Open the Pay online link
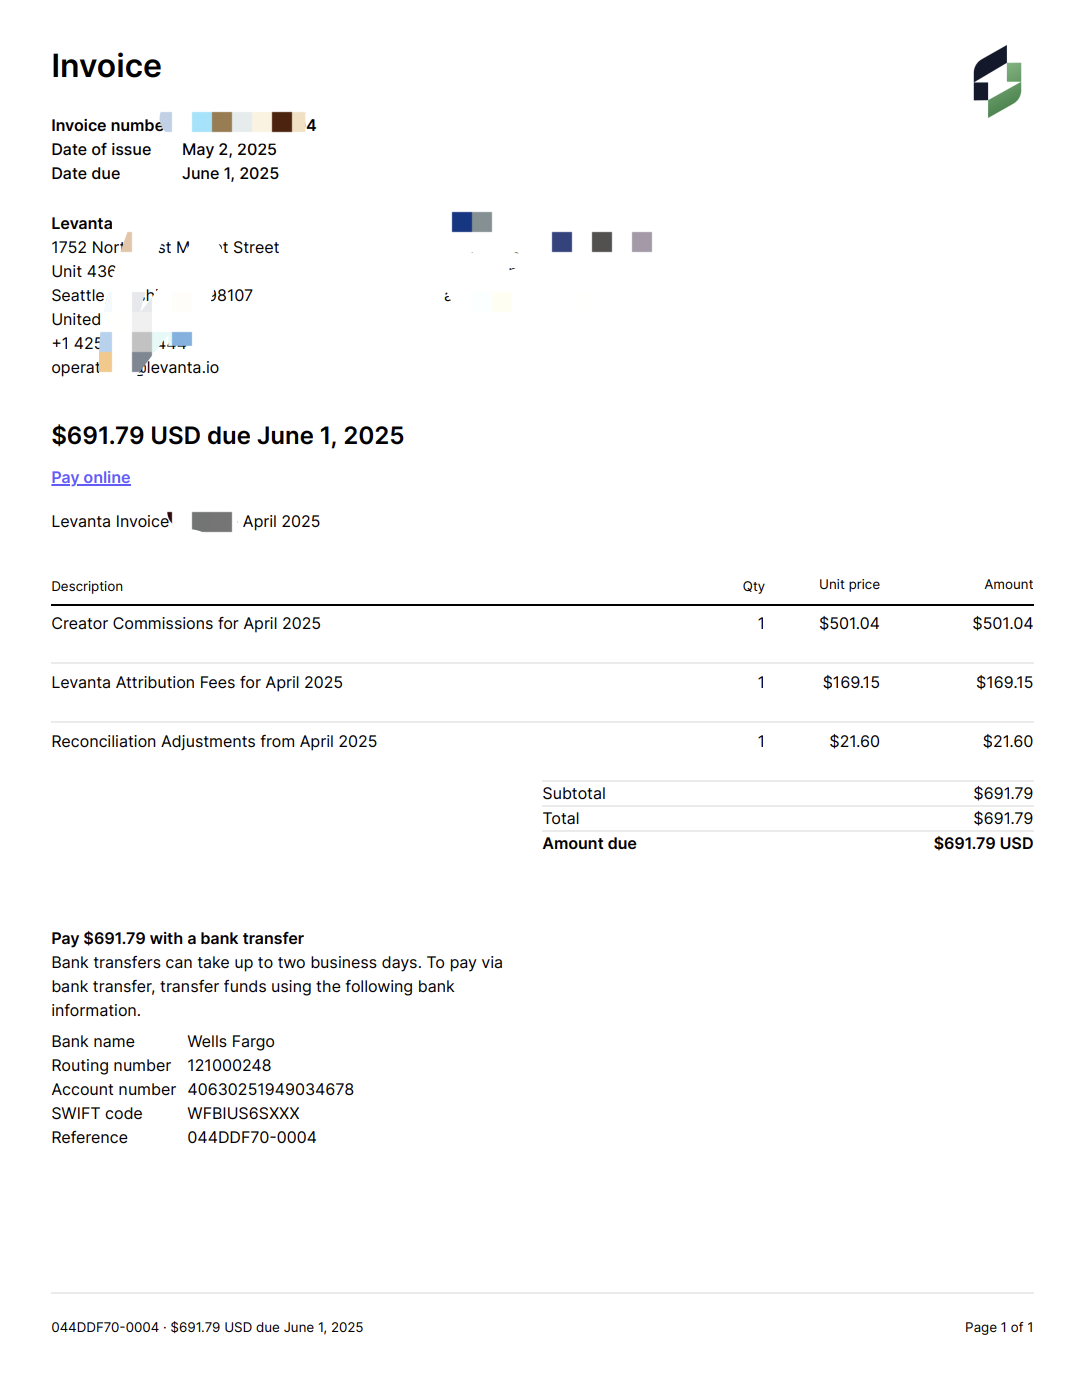 91,478
